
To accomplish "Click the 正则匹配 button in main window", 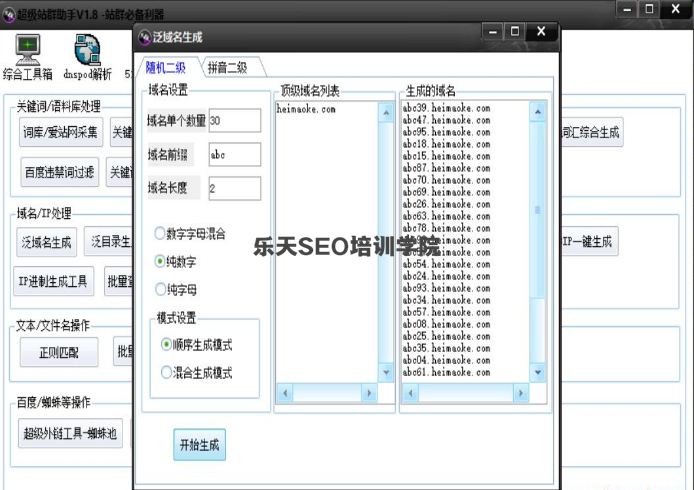I will [59, 352].
